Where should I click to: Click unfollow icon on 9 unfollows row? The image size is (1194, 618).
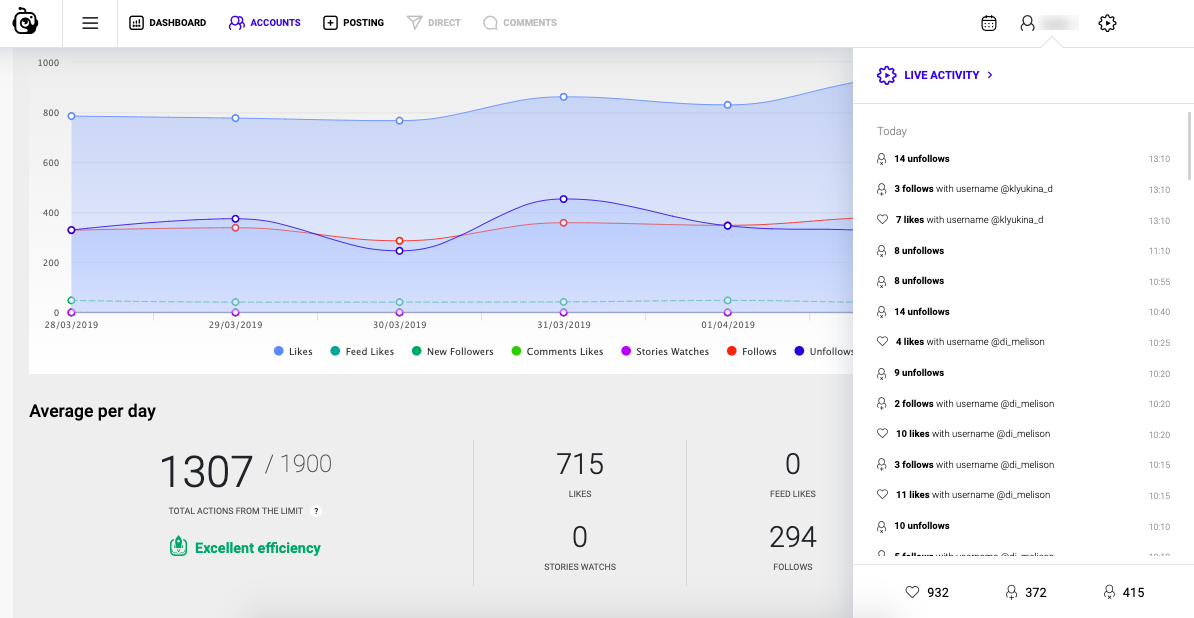click(x=882, y=373)
